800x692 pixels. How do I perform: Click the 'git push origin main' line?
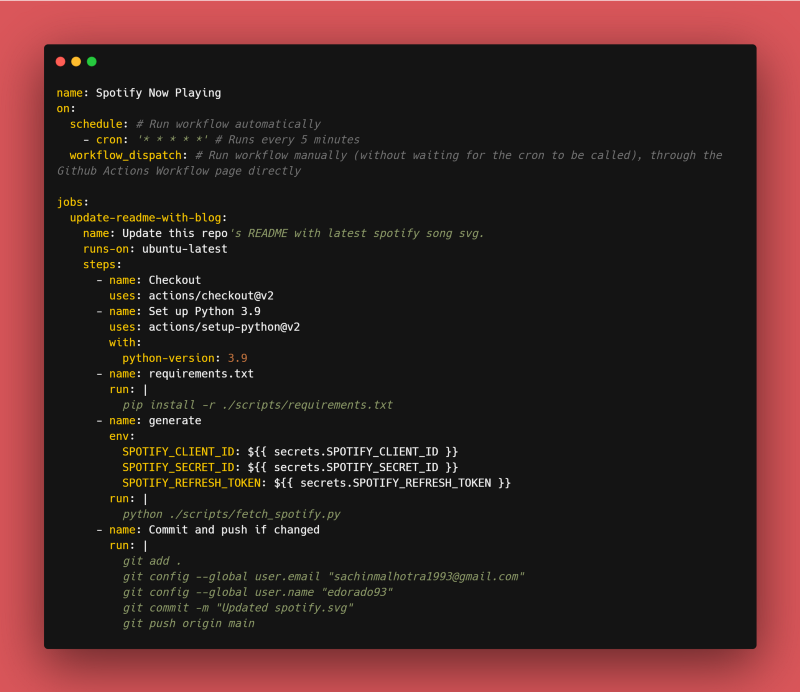pos(188,623)
